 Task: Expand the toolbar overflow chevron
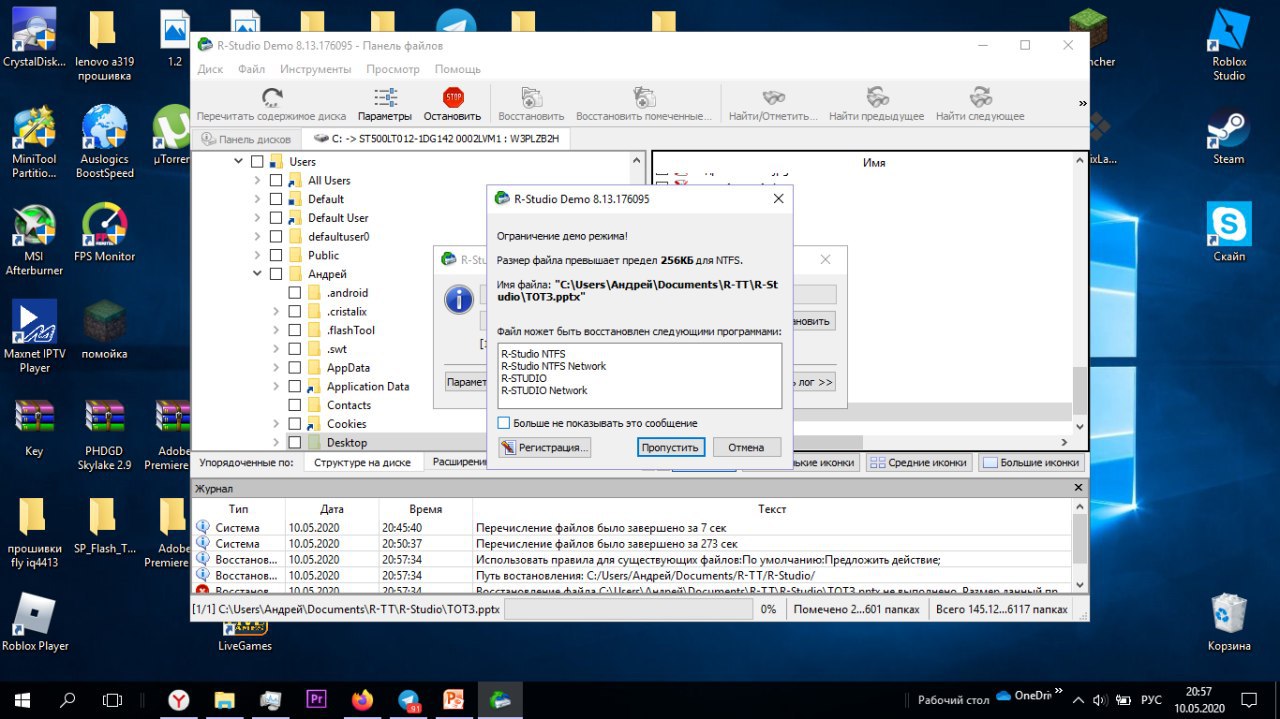1082,103
